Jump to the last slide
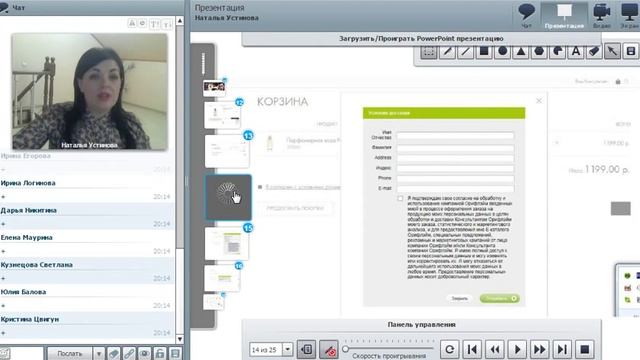 pos(562,349)
